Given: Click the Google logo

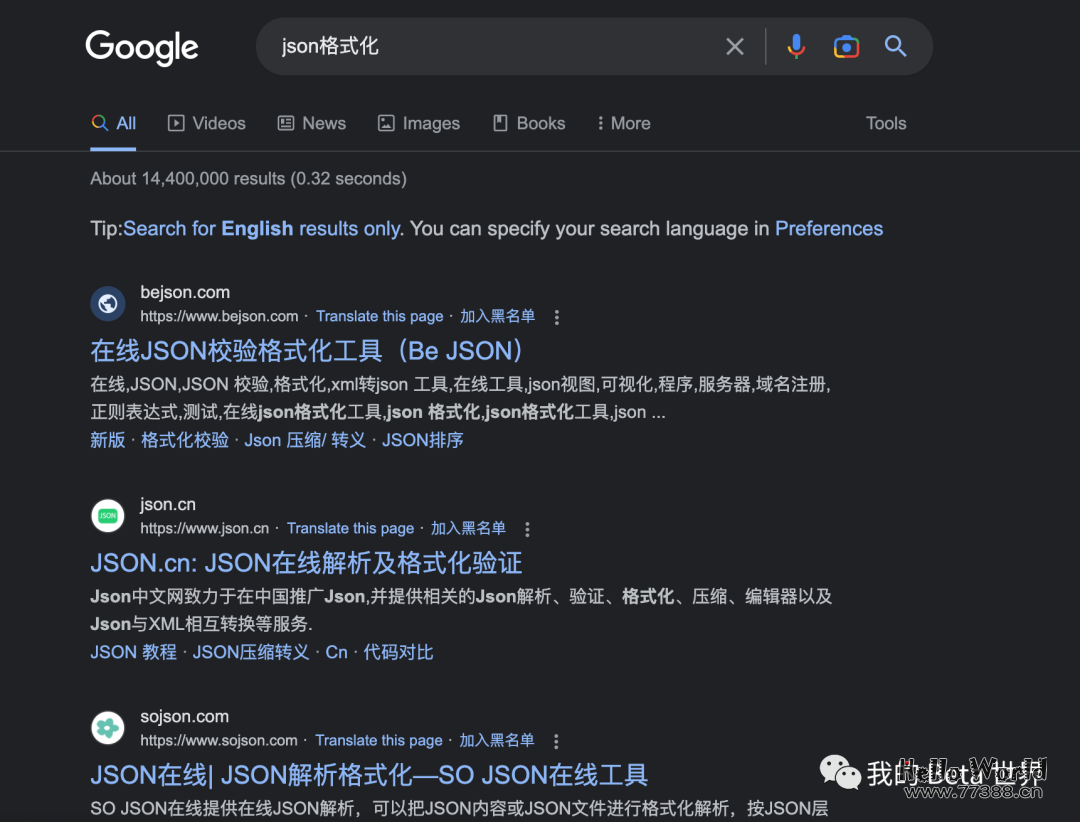Looking at the screenshot, I should tap(142, 47).
